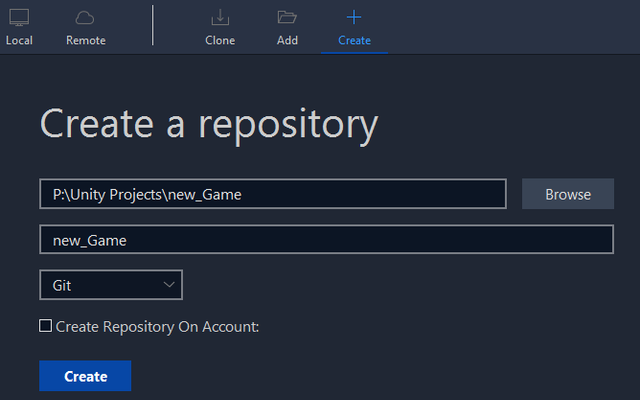Switch to the Remote tab label
This screenshot has width=640, height=400.
coord(86,40)
